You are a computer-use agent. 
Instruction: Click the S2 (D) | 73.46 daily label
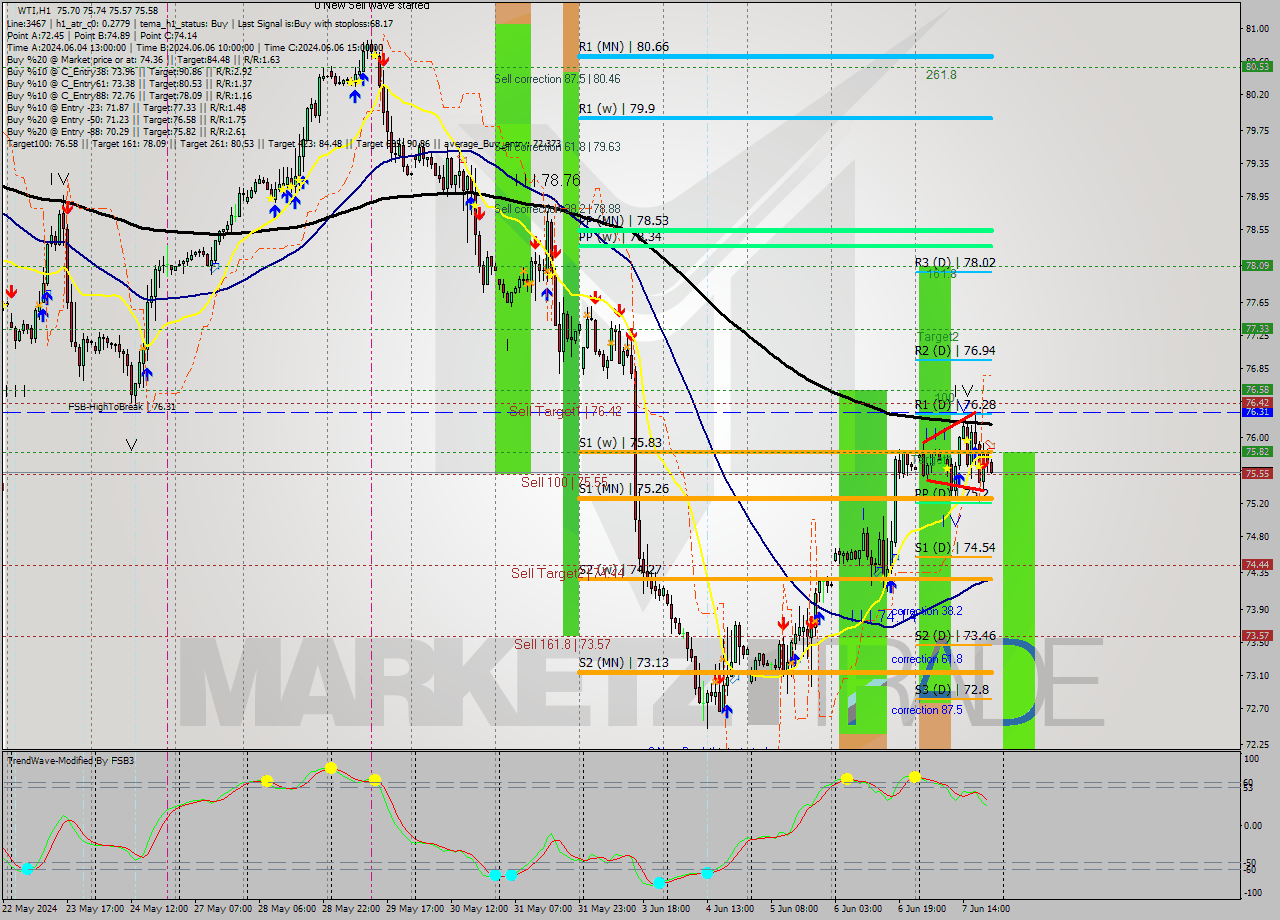tap(954, 636)
